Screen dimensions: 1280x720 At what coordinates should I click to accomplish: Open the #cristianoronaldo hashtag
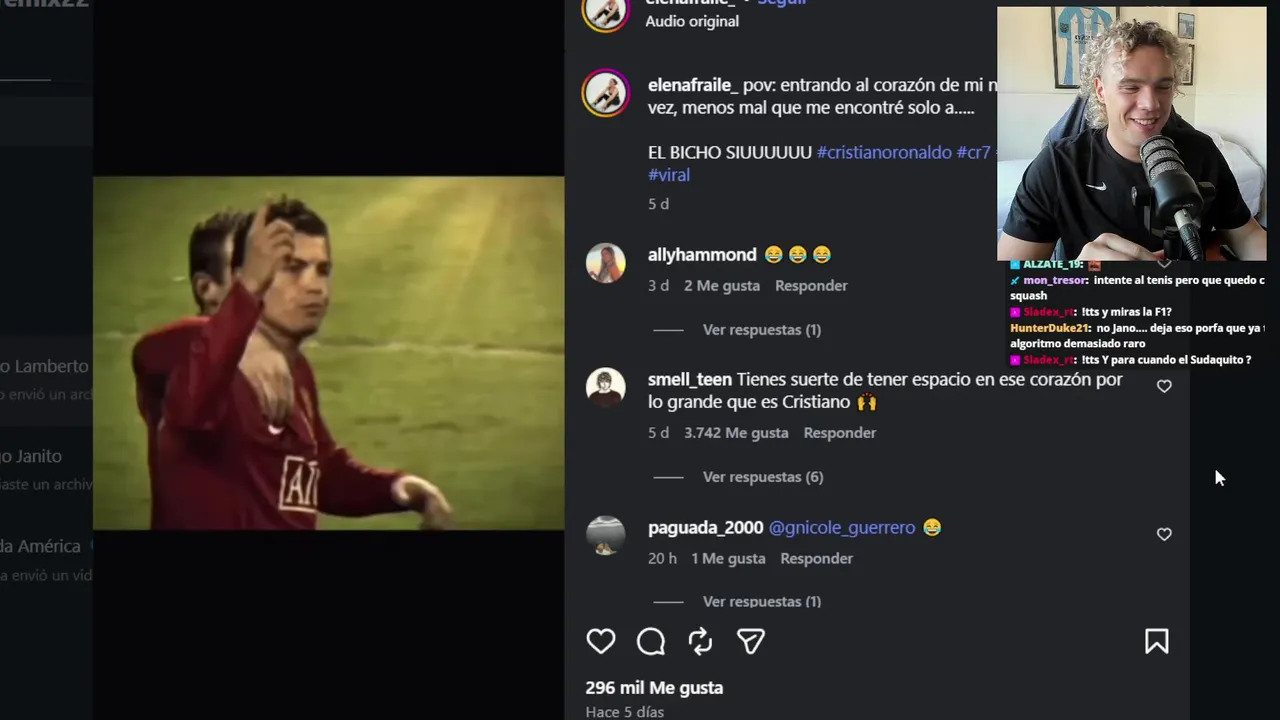click(x=884, y=152)
